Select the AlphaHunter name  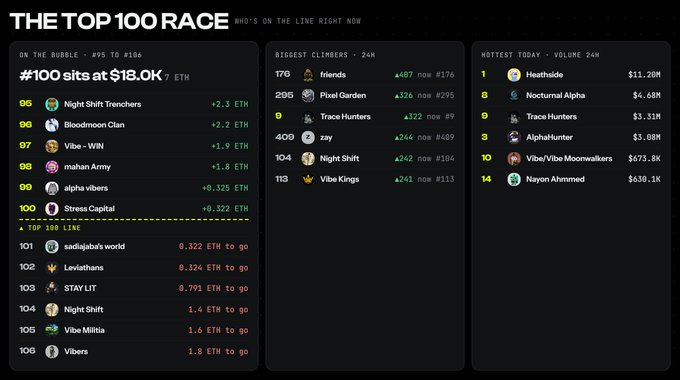tap(549, 138)
